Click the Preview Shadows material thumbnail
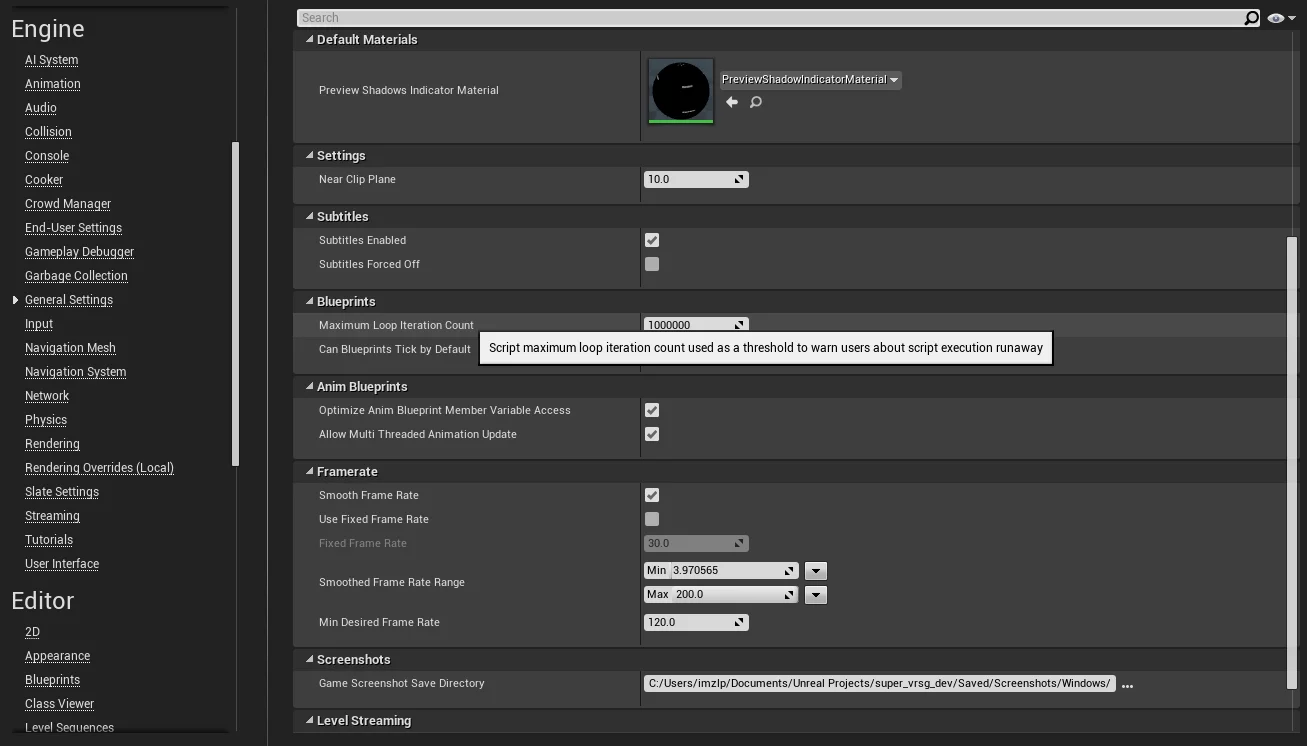Screen dimensions: 1307x746 [x=681, y=91]
